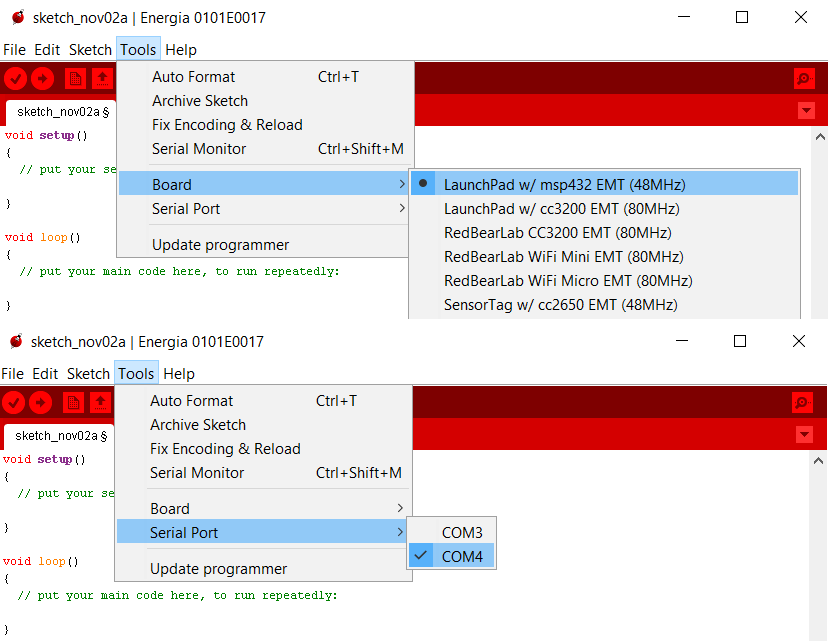This screenshot has height=641, width=828.
Task: Uncheck the COM4 serial port
Action: [460, 556]
